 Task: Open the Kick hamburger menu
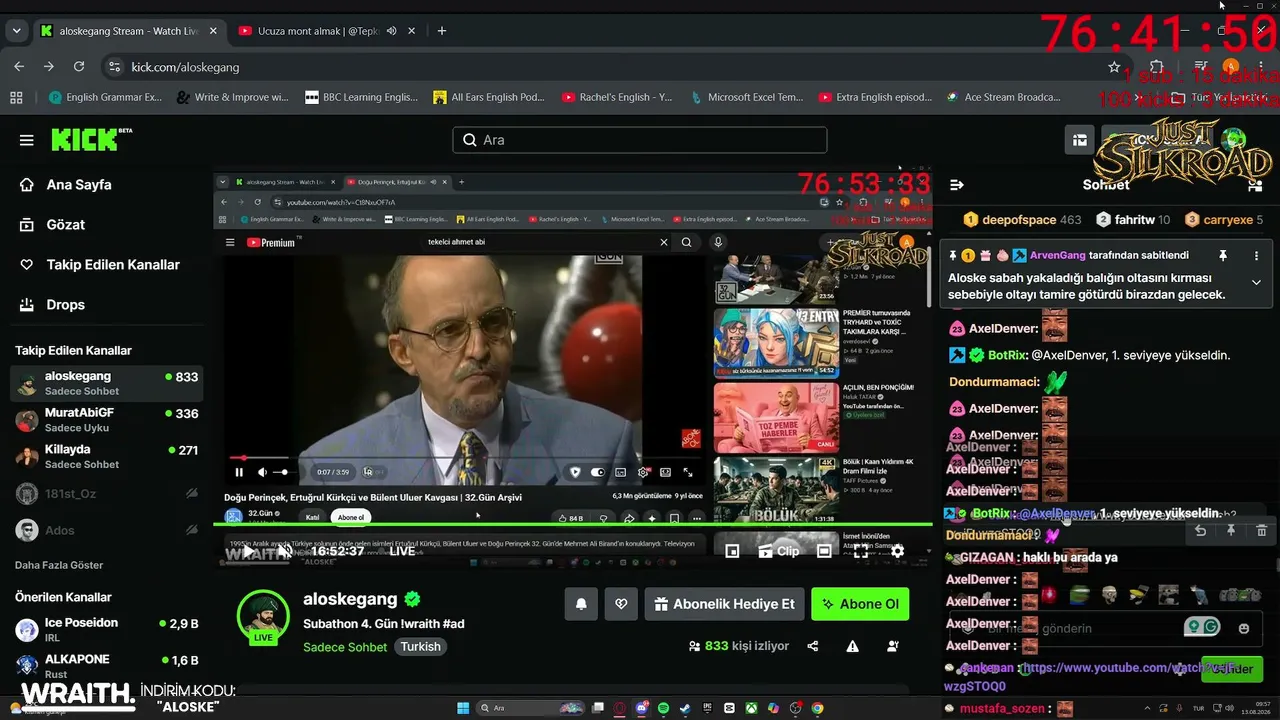click(x=27, y=140)
